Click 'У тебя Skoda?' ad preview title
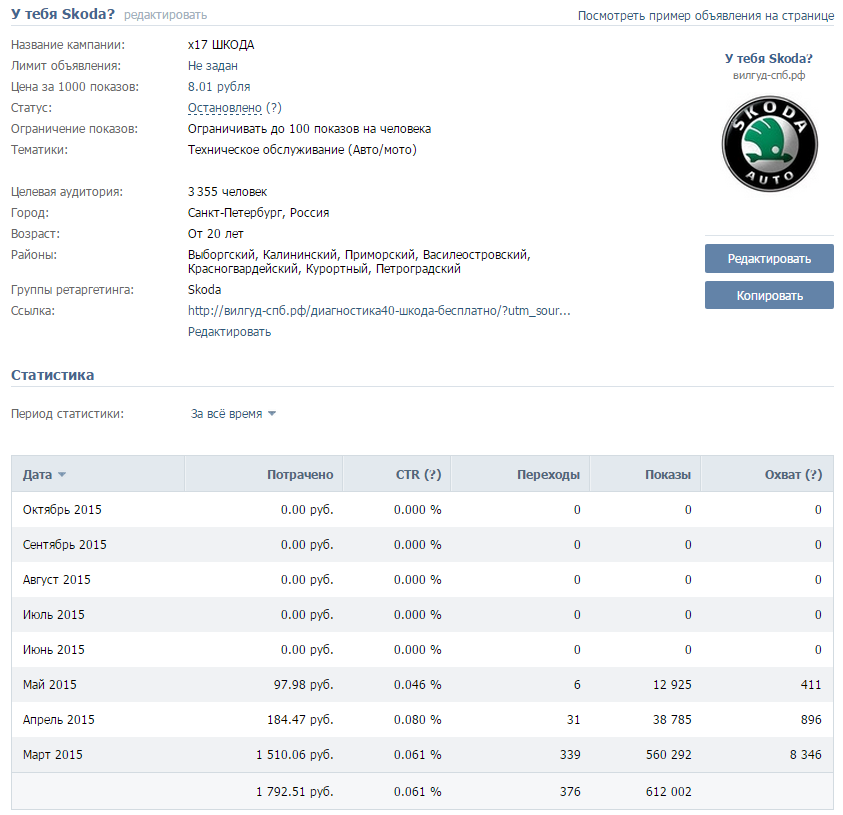This screenshot has width=843, height=815. click(x=769, y=59)
